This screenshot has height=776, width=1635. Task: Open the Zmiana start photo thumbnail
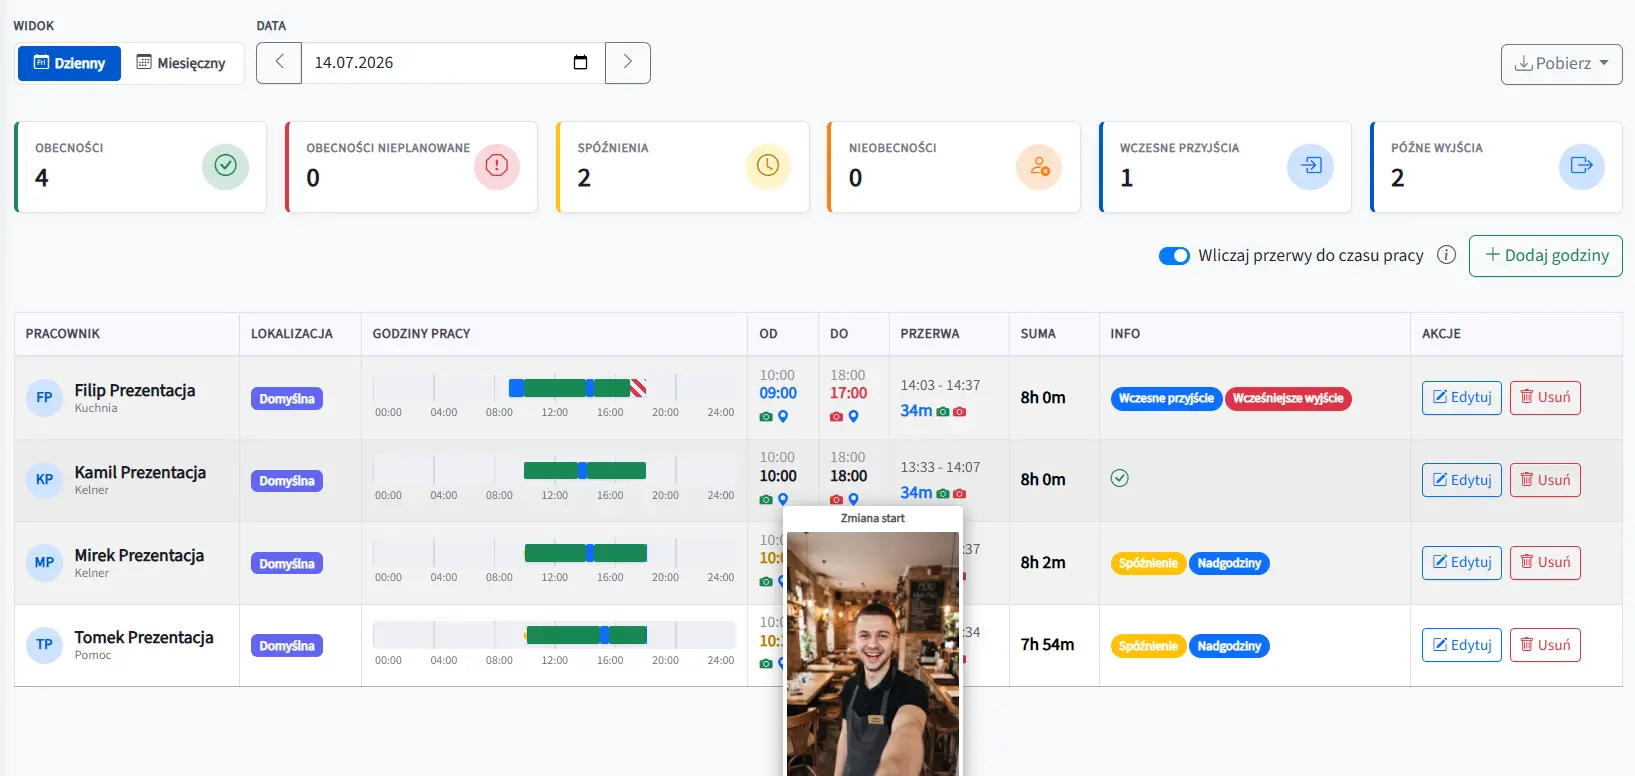click(x=873, y=653)
